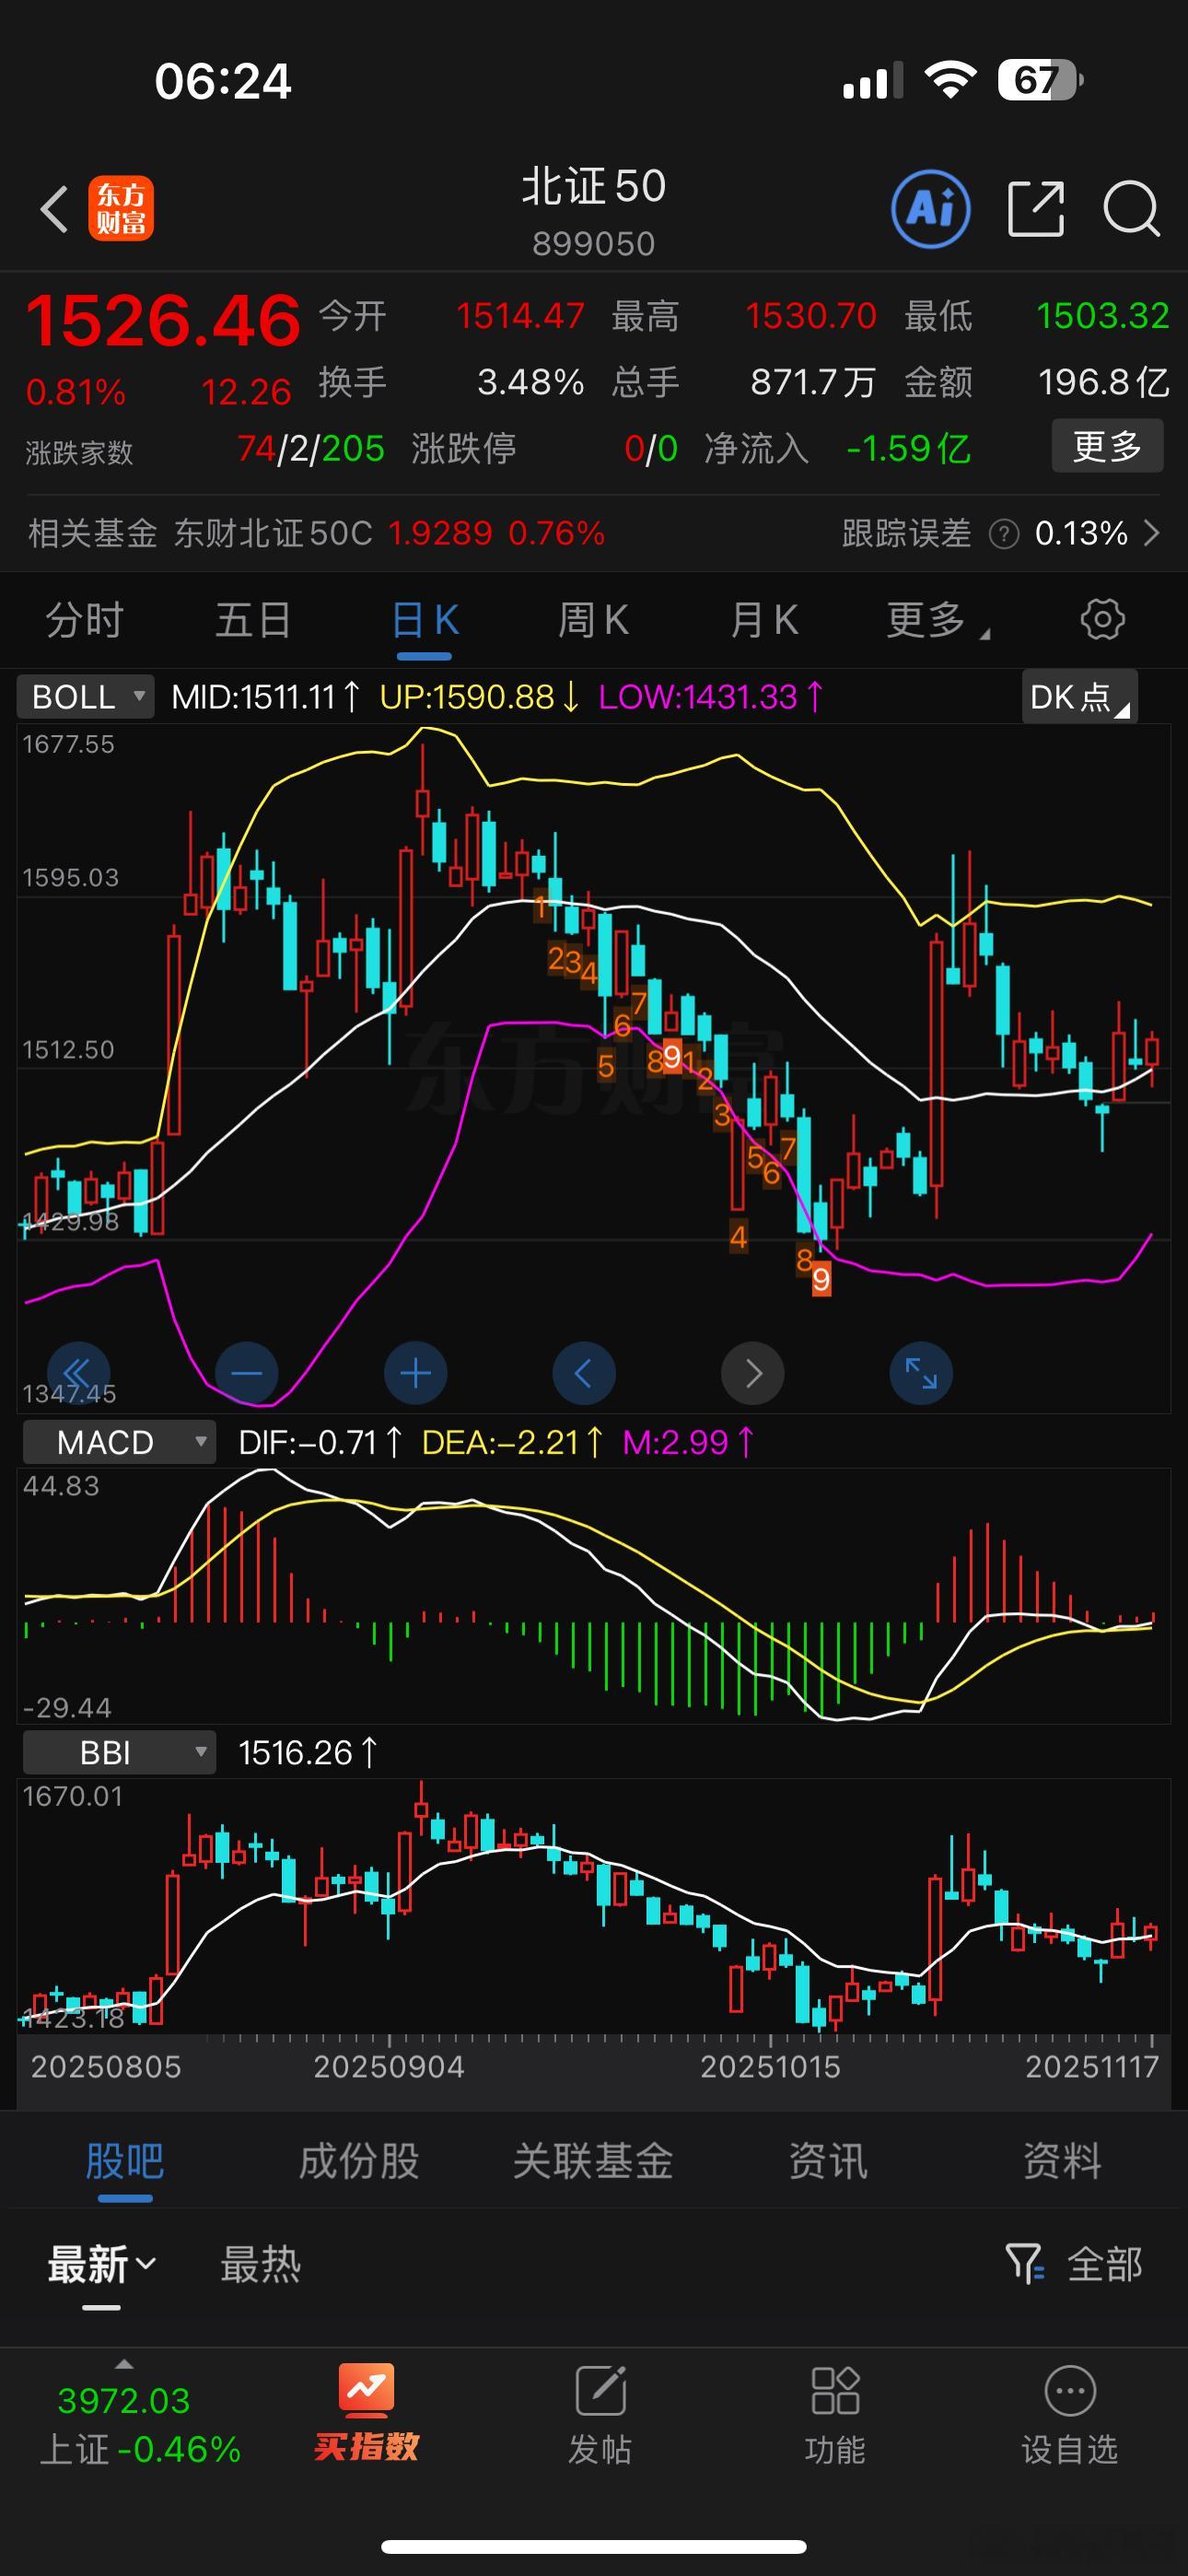Viewport: 1188px width, 2576px height.
Task: Tap the 总手 871.7万 value
Action: coord(813,382)
